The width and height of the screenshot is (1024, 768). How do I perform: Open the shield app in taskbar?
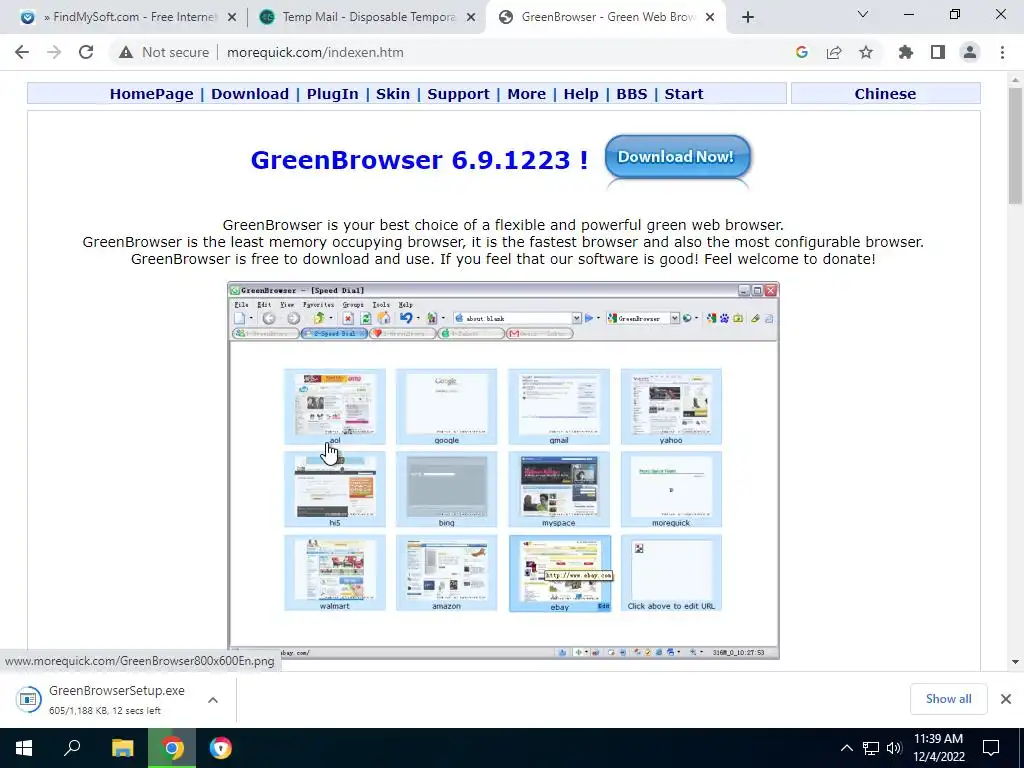point(221,748)
